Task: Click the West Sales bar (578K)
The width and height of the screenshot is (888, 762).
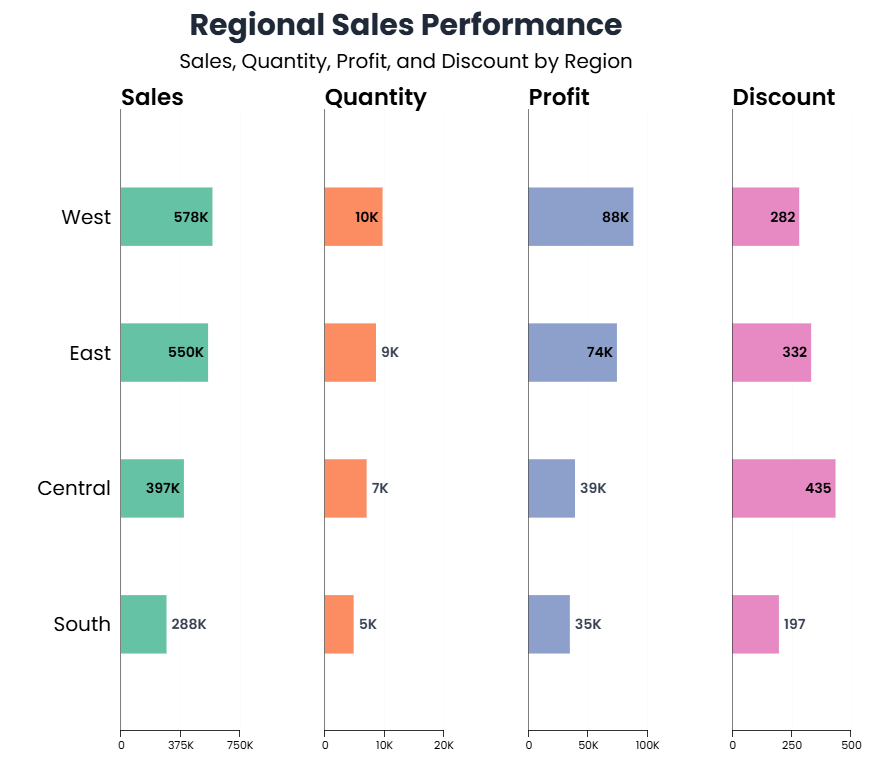Action: 166,217
